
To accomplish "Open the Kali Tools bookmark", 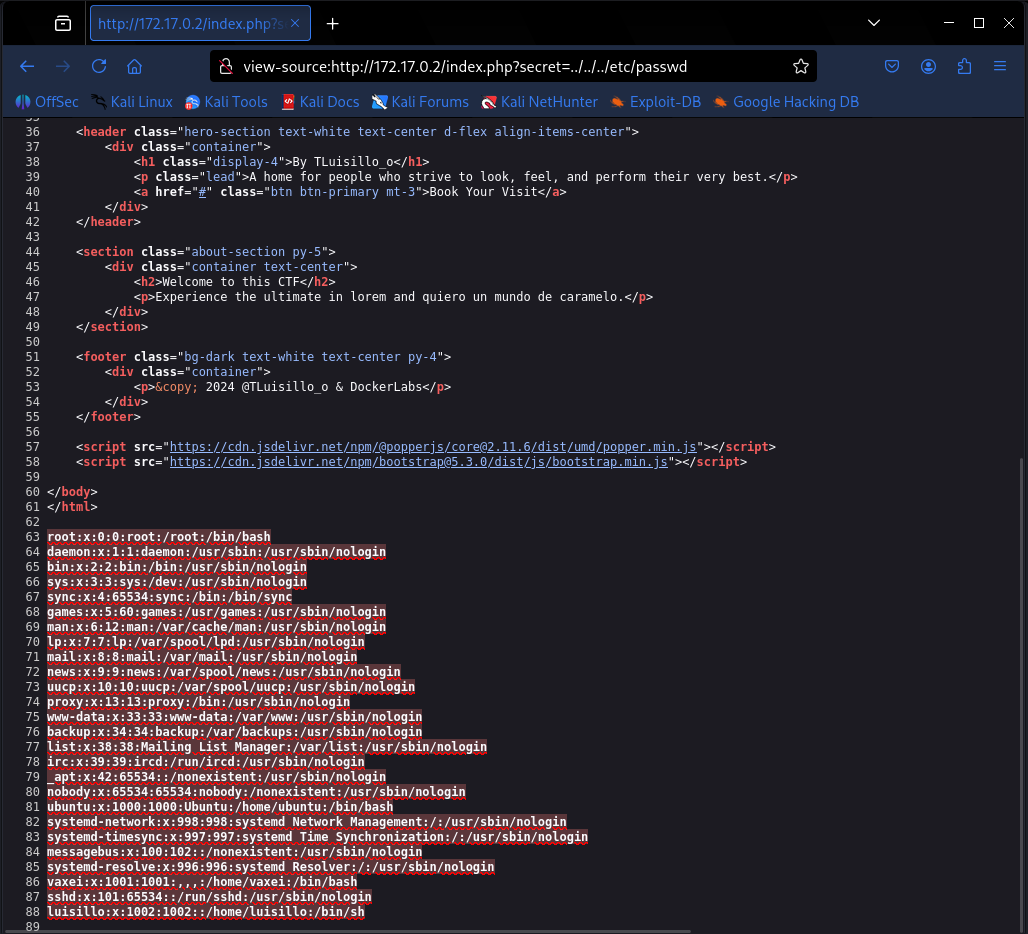I will 226,102.
